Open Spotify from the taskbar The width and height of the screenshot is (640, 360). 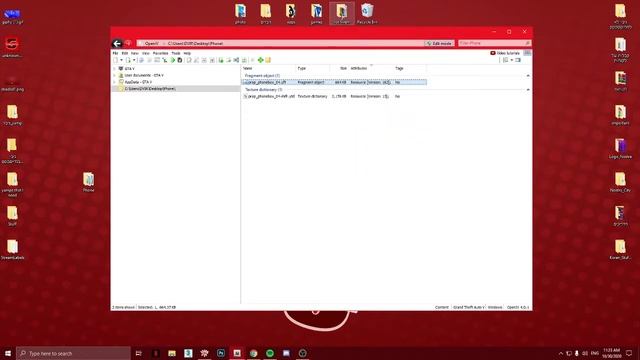(x=270, y=353)
